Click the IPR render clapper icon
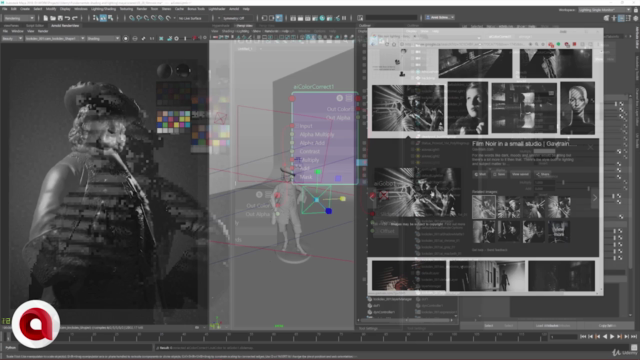This screenshot has width=640, height=360. point(308,18)
